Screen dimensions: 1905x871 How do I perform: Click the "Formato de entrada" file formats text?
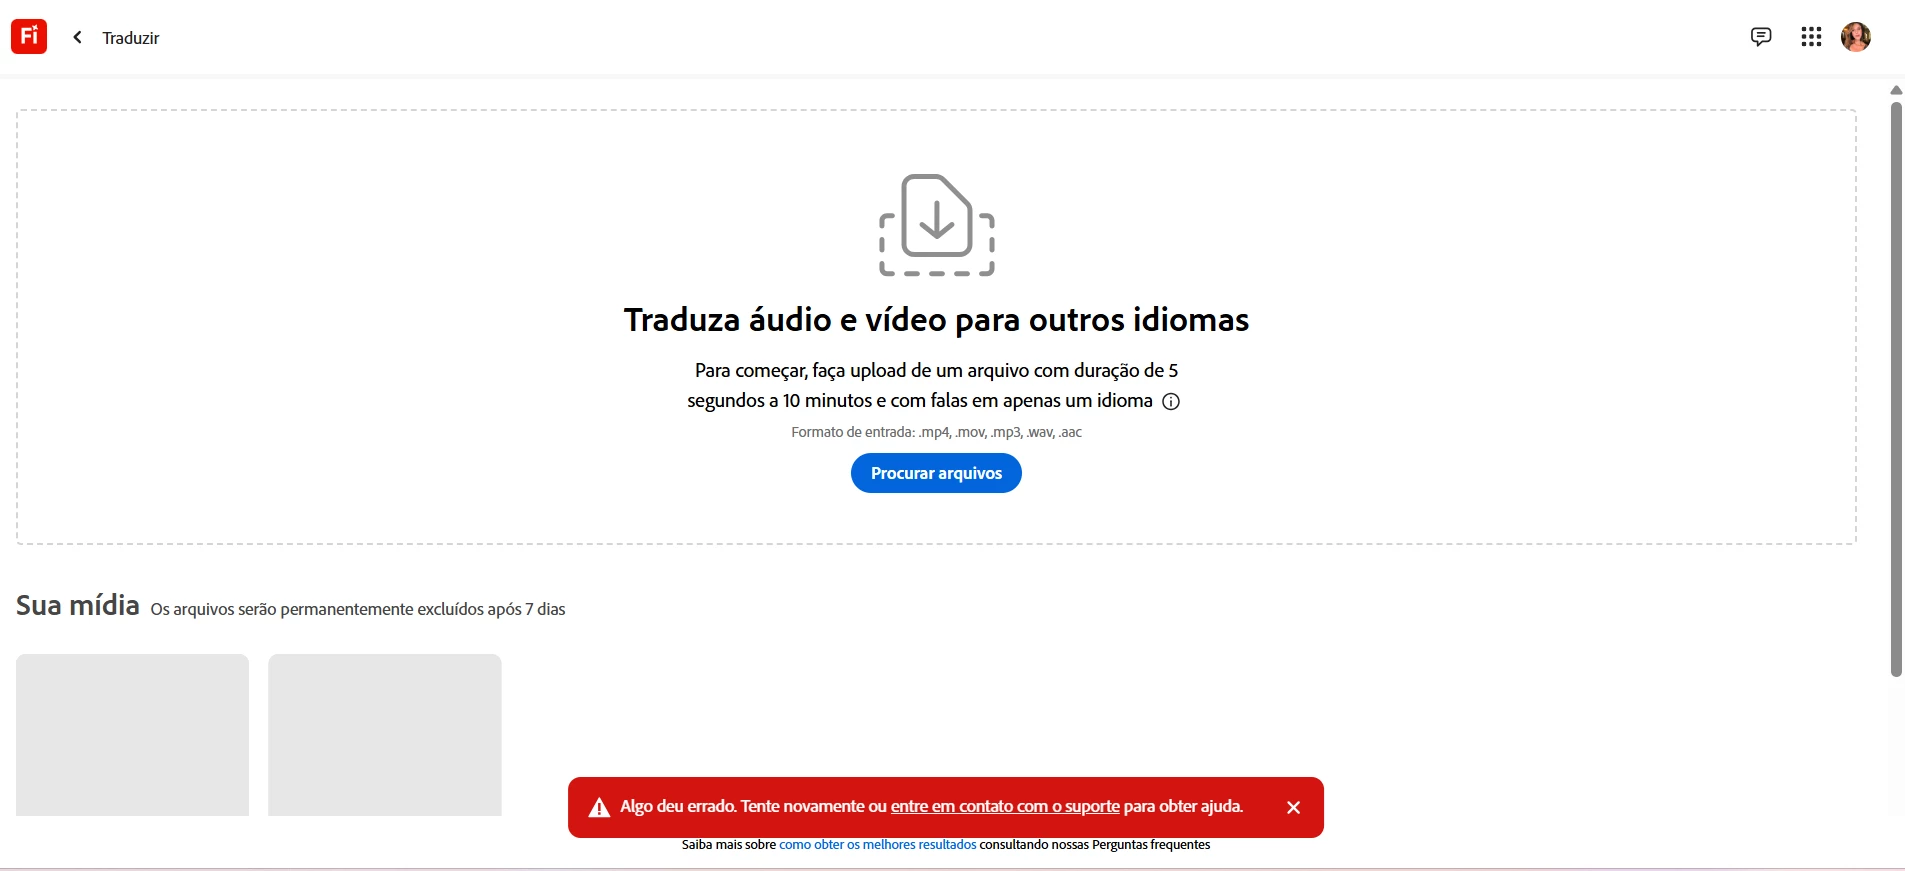[x=936, y=432]
